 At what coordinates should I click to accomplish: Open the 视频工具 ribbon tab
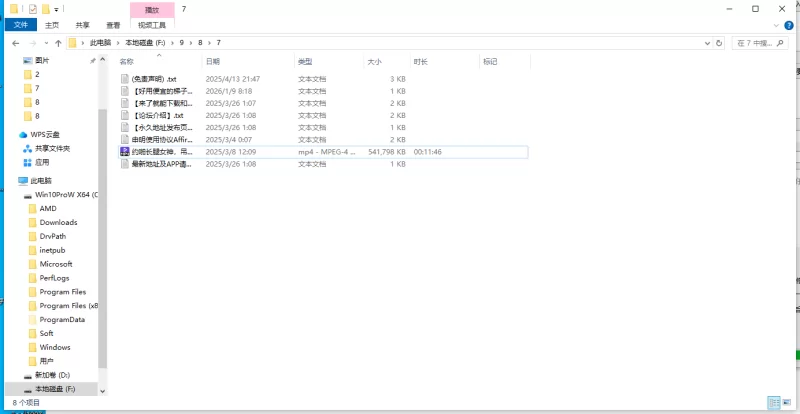152,25
